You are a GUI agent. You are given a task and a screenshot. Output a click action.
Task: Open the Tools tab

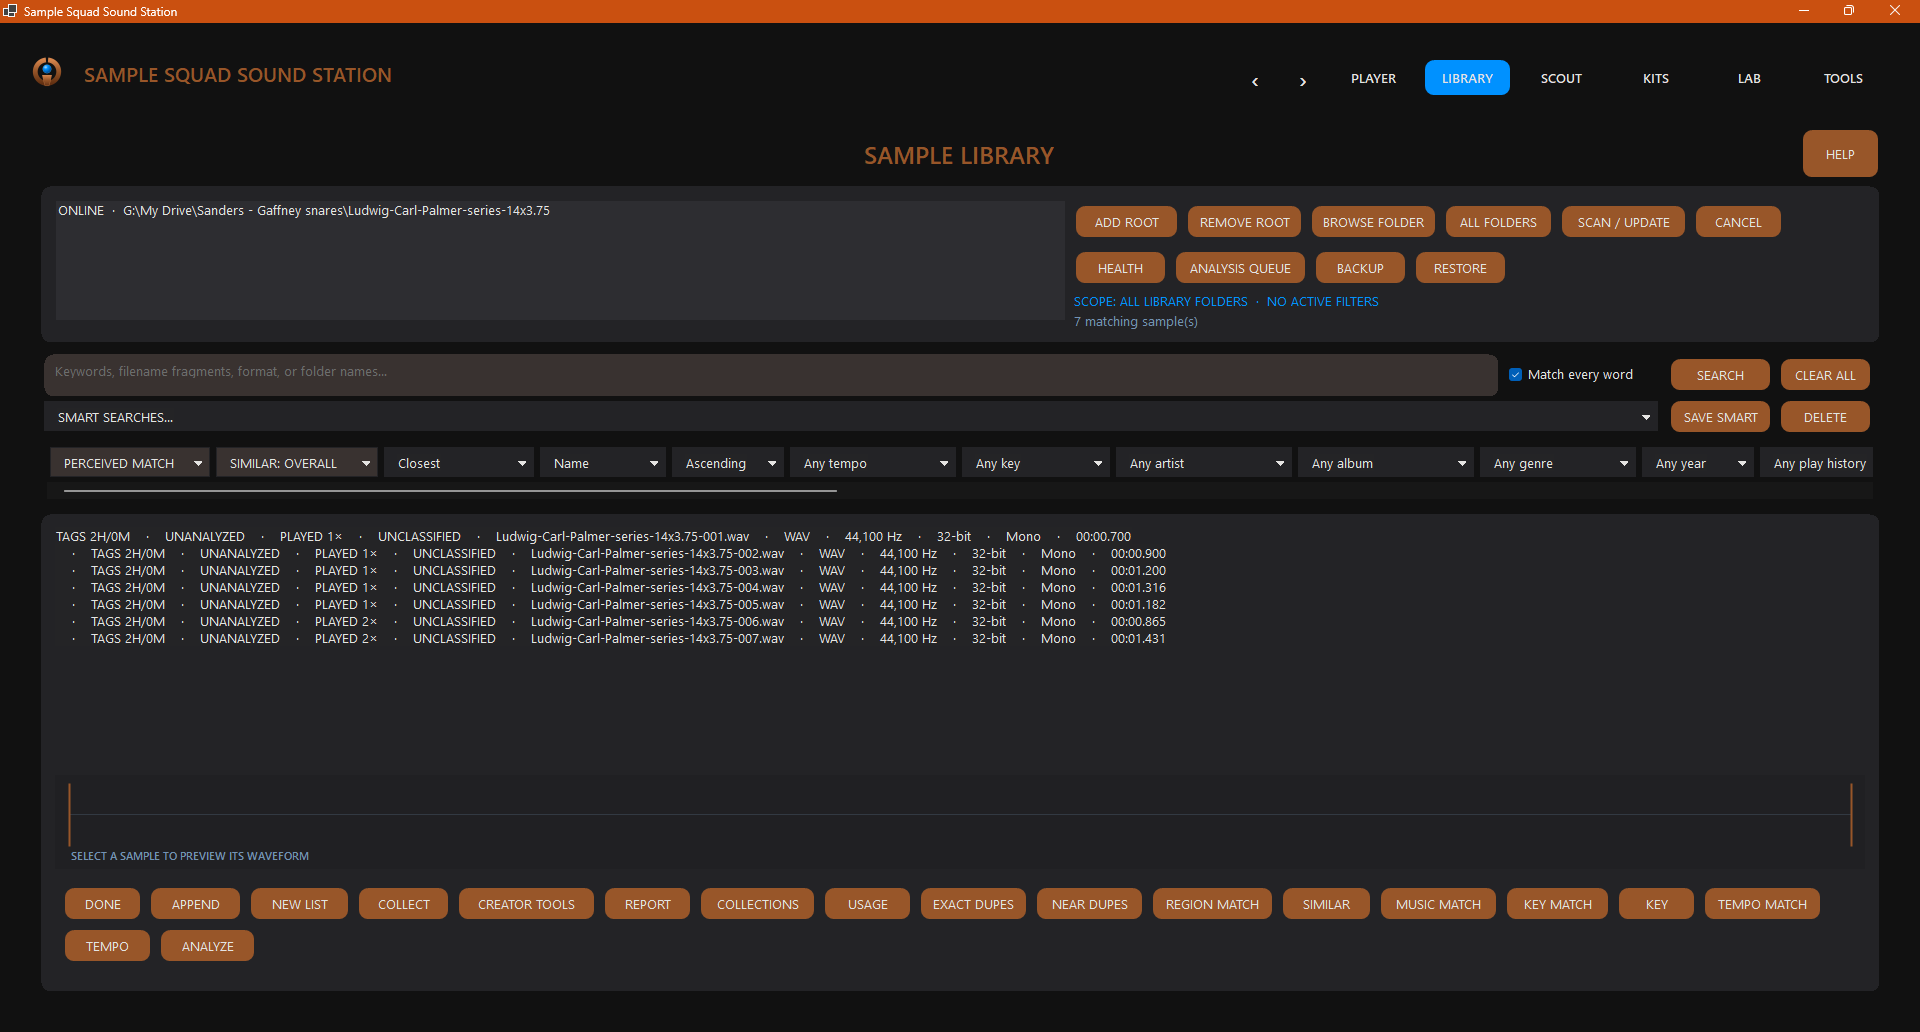[1843, 78]
